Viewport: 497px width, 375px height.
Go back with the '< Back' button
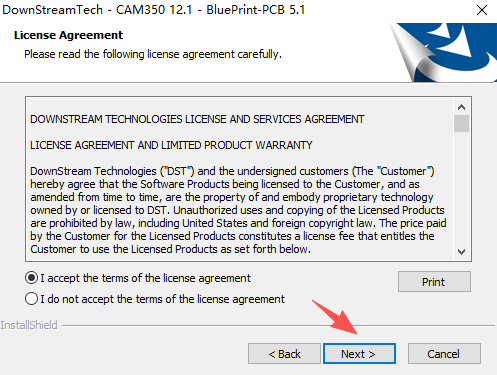(284, 354)
